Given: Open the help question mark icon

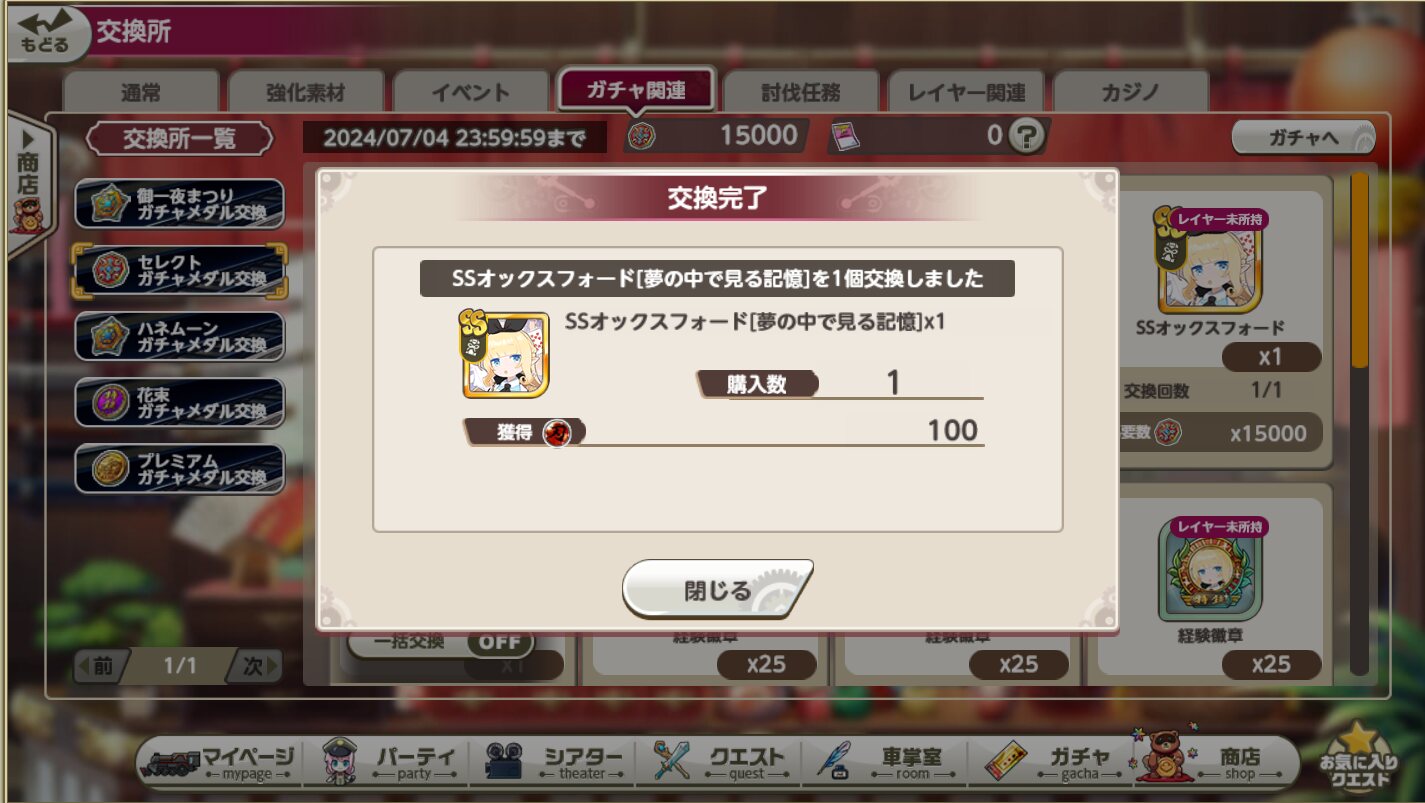Looking at the screenshot, I should pos(1025,136).
